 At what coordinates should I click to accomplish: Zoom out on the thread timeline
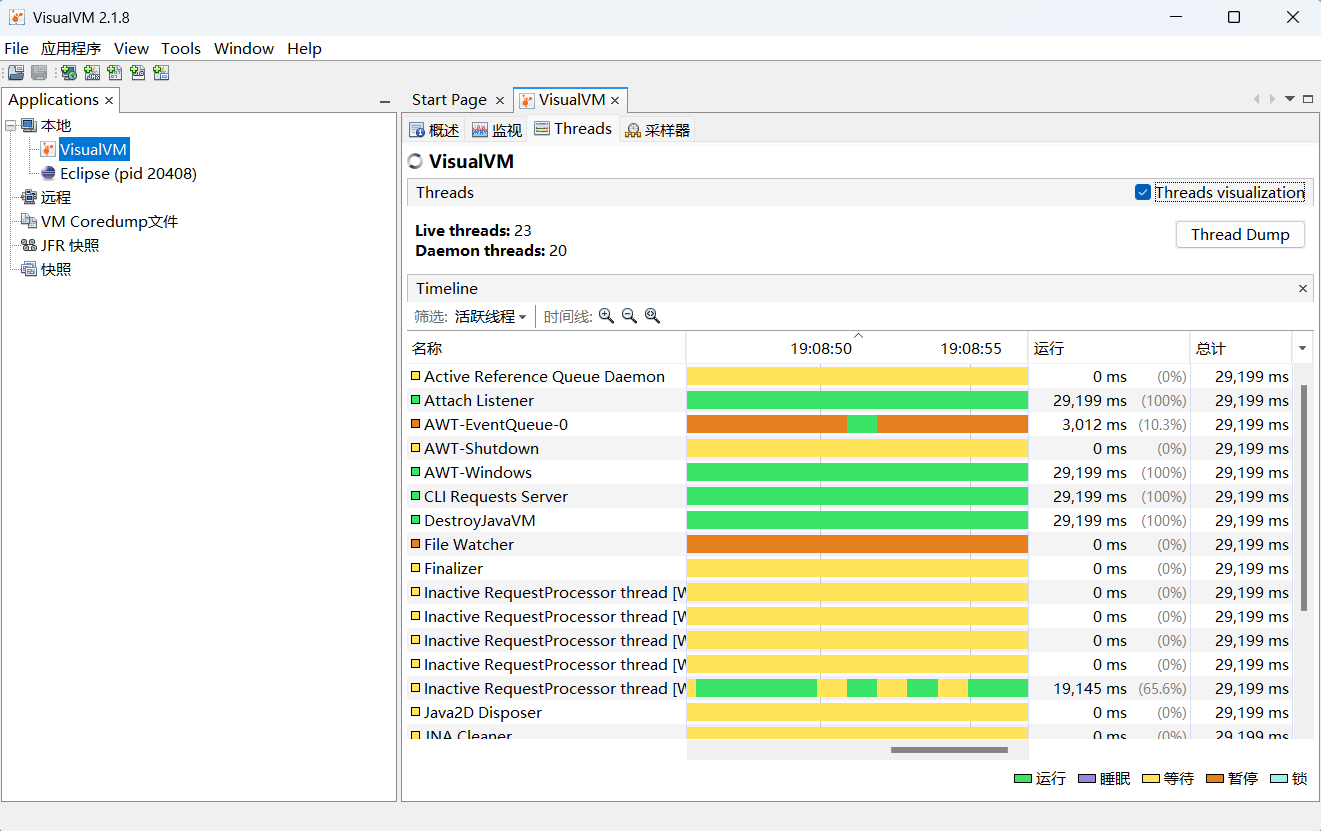pos(629,316)
